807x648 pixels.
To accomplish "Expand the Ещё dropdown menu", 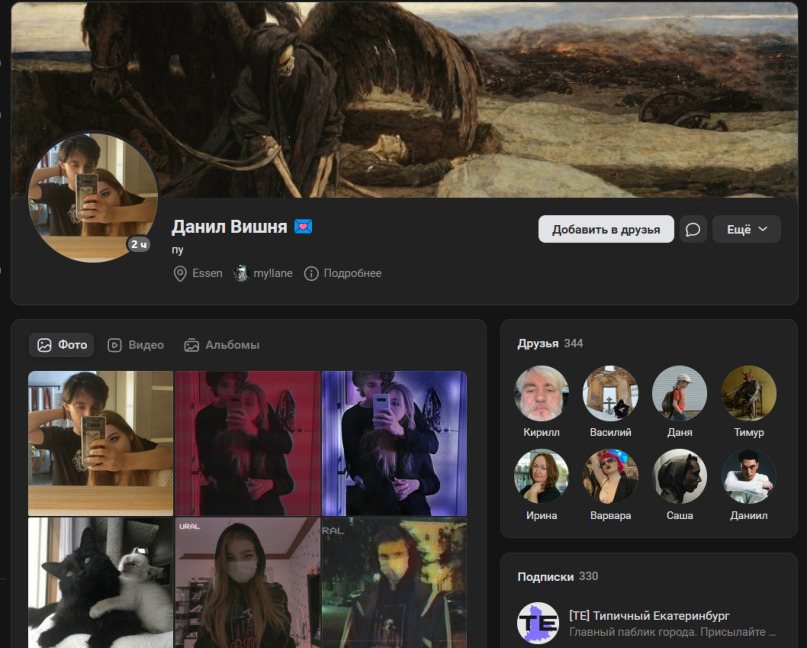I will (746, 229).
